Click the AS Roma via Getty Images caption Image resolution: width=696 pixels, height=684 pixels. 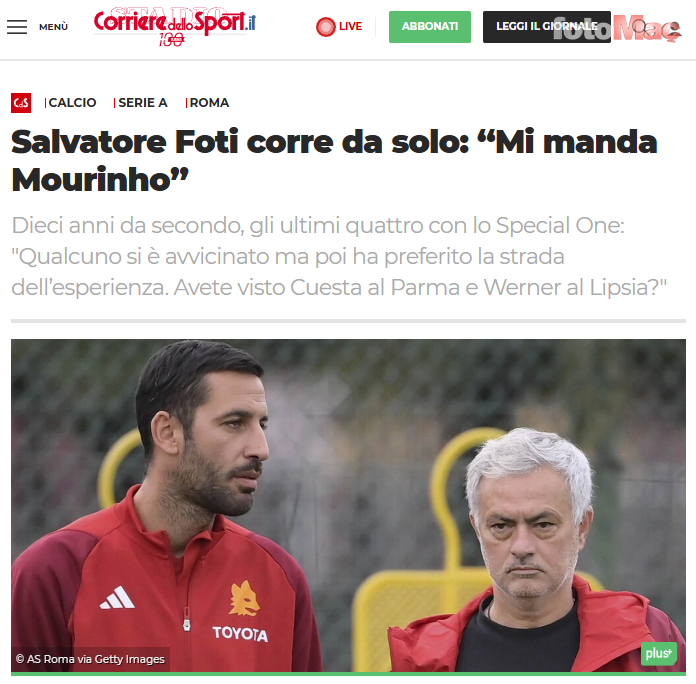tap(91, 659)
